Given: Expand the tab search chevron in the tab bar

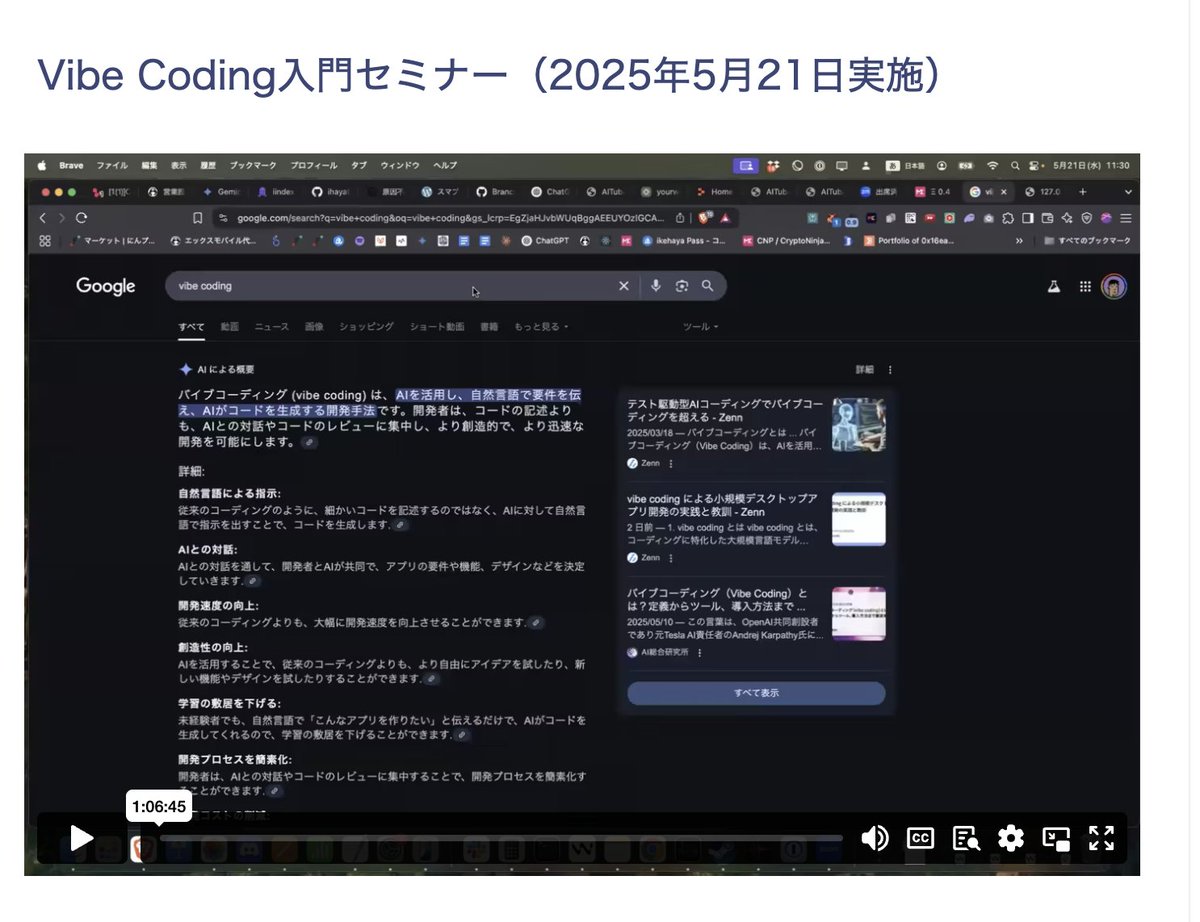Looking at the screenshot, I should (x=1128, y=191).
